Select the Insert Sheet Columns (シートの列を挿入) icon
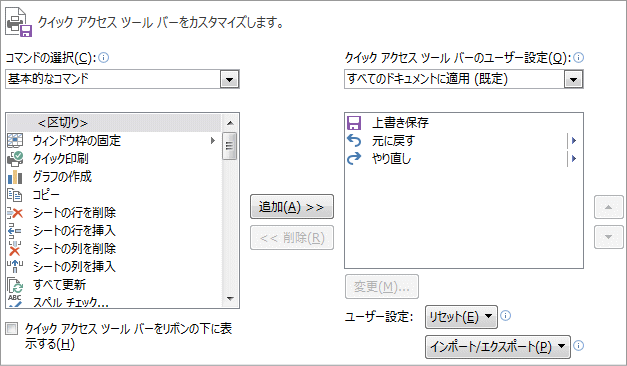 (x=15, y=267)
